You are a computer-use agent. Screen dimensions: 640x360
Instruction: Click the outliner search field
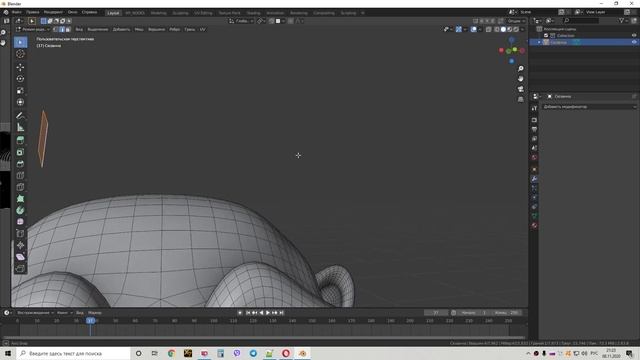581,20
